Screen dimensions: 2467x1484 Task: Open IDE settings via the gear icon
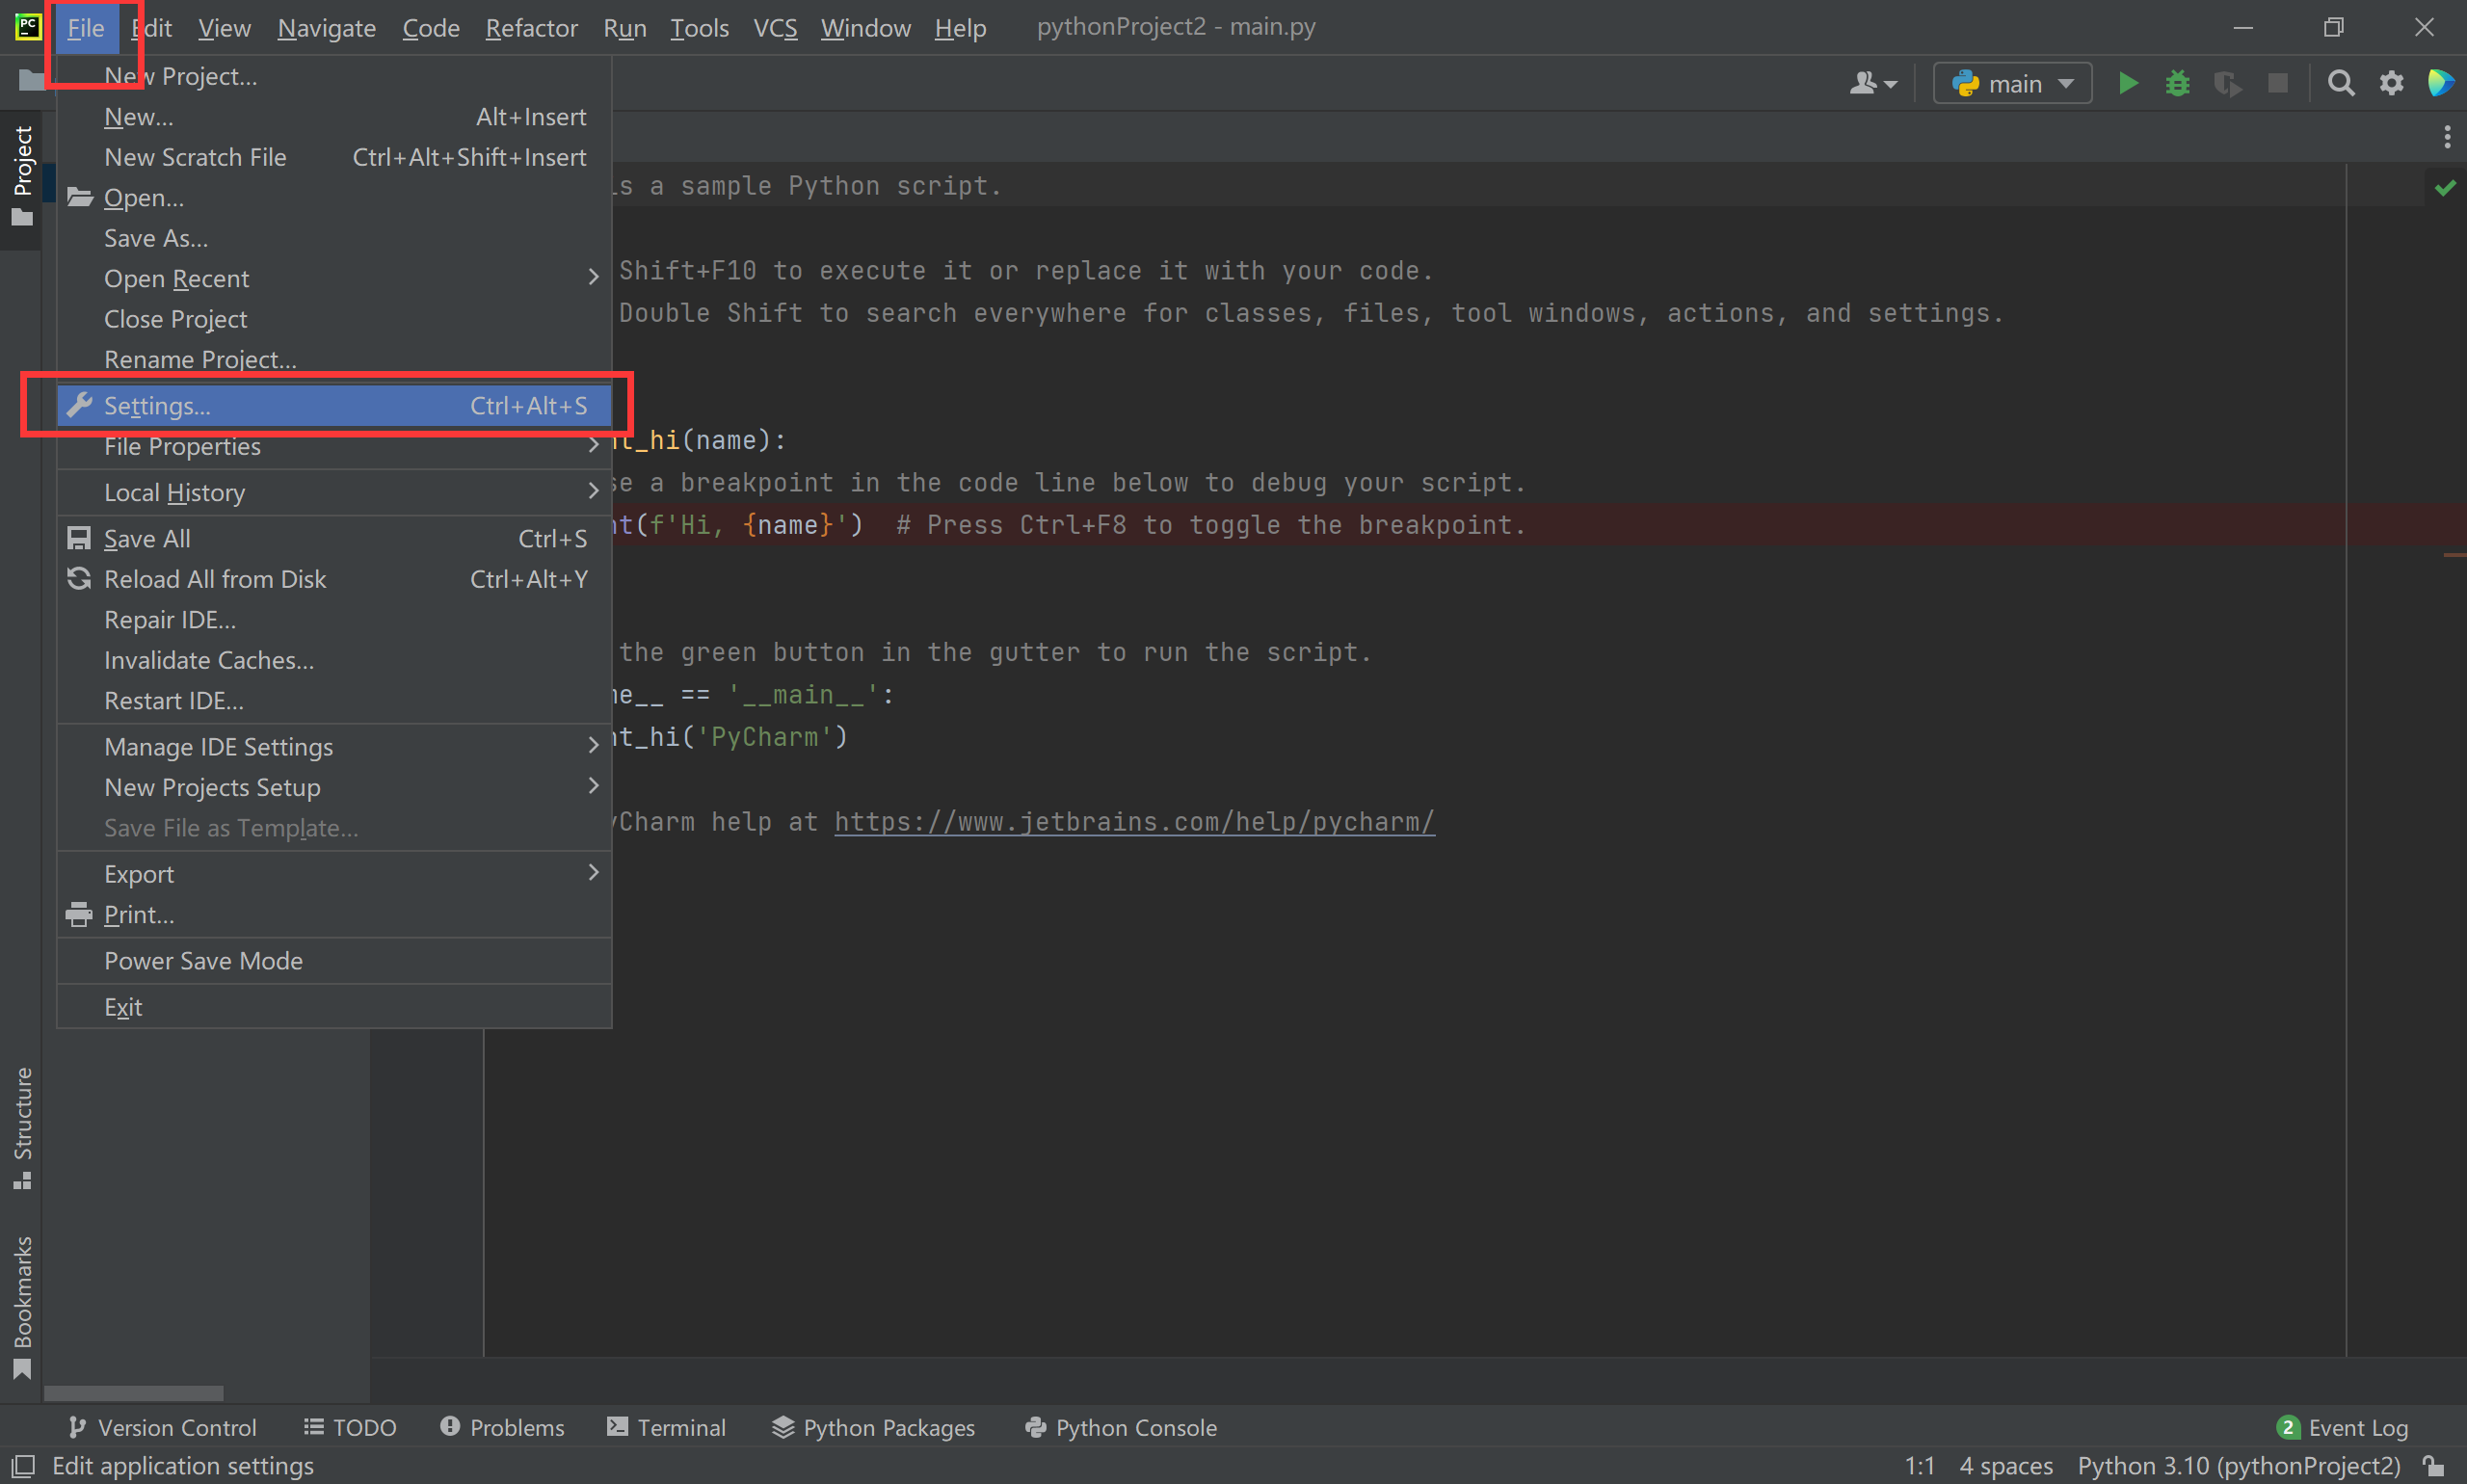tap(2391, 83)
